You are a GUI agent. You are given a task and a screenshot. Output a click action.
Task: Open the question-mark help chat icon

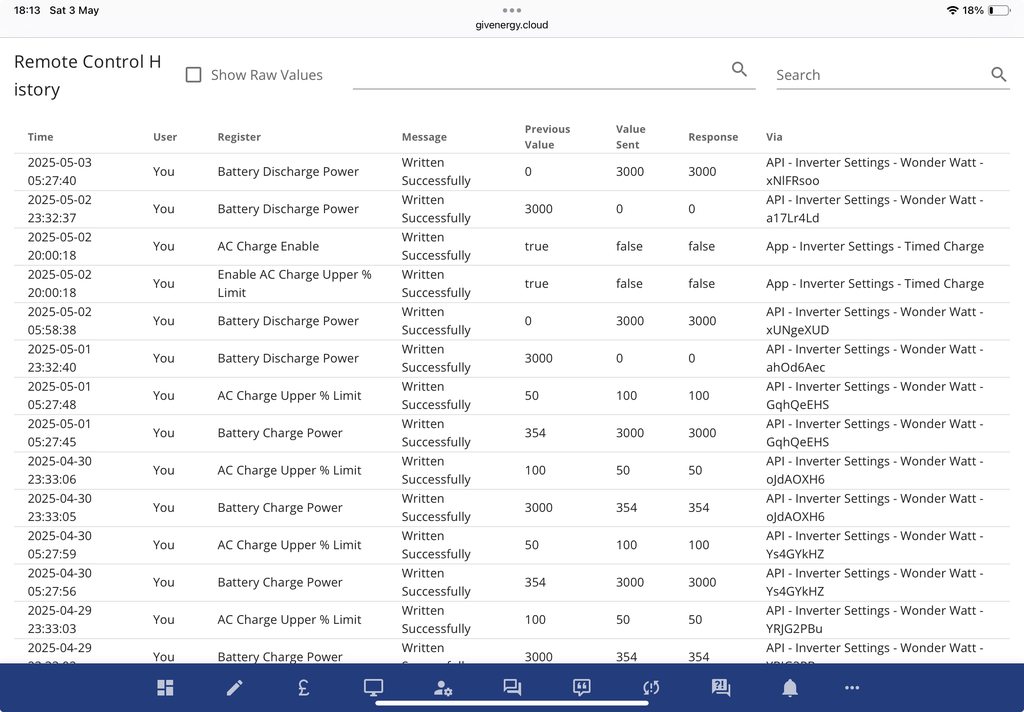click(721, 688)
